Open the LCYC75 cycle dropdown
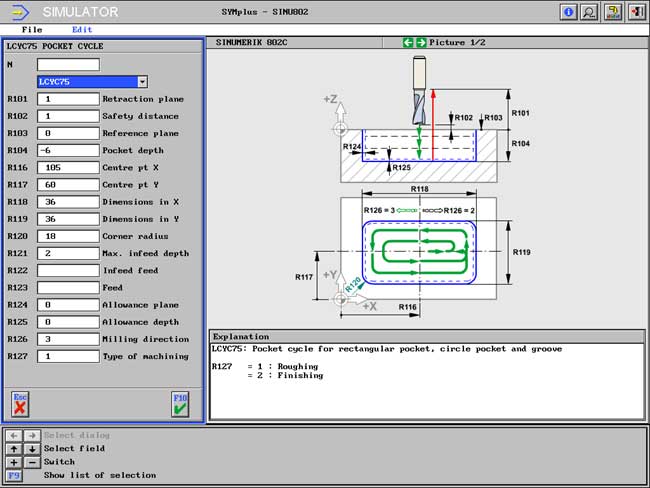Image resolution: width=650 pixels, height=488 pixels. pyautogui.click(x=142, y=82)
